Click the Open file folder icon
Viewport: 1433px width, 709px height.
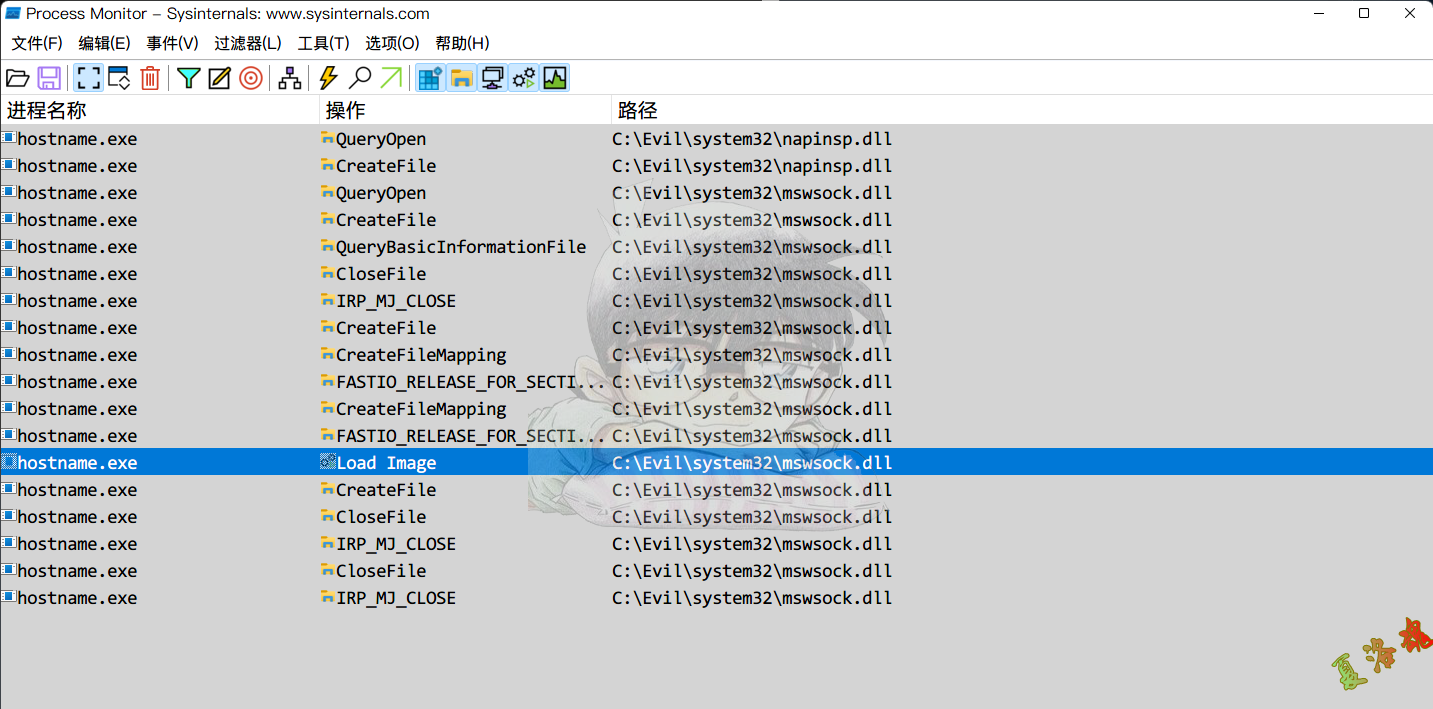tap(17, 78)
